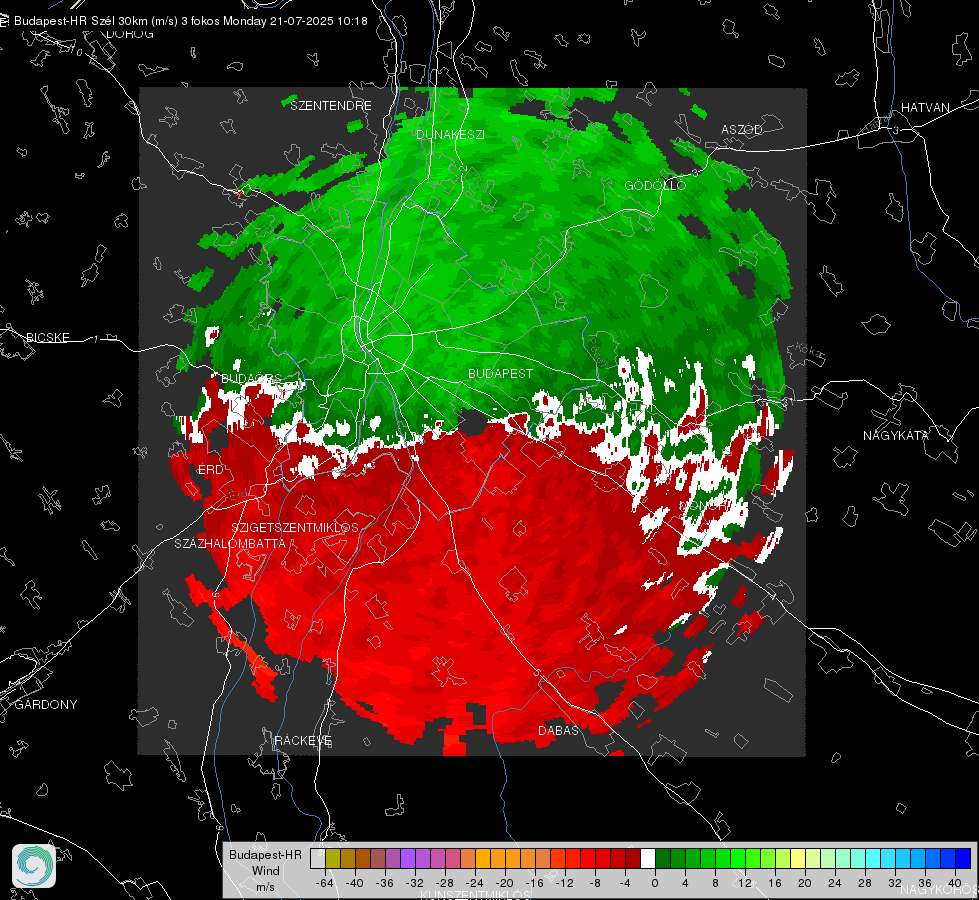Click the ERD town label
The width and height of the screenshot is (979, 900).
point(210,470)
